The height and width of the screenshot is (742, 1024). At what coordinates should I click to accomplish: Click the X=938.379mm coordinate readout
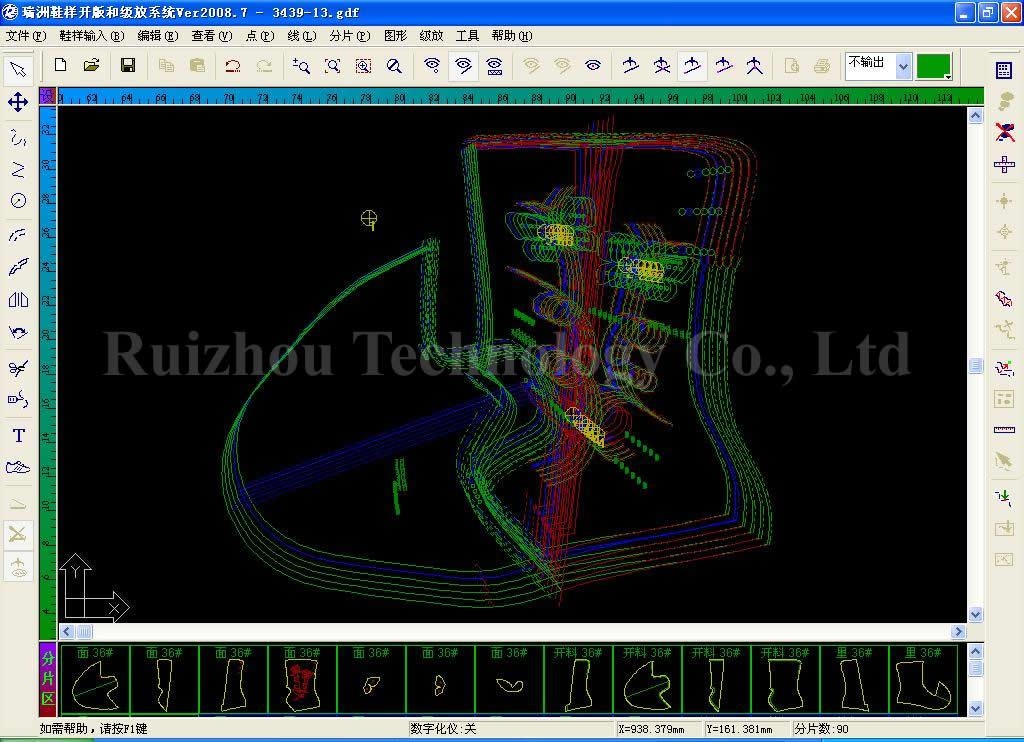click(x=651, y=728)
